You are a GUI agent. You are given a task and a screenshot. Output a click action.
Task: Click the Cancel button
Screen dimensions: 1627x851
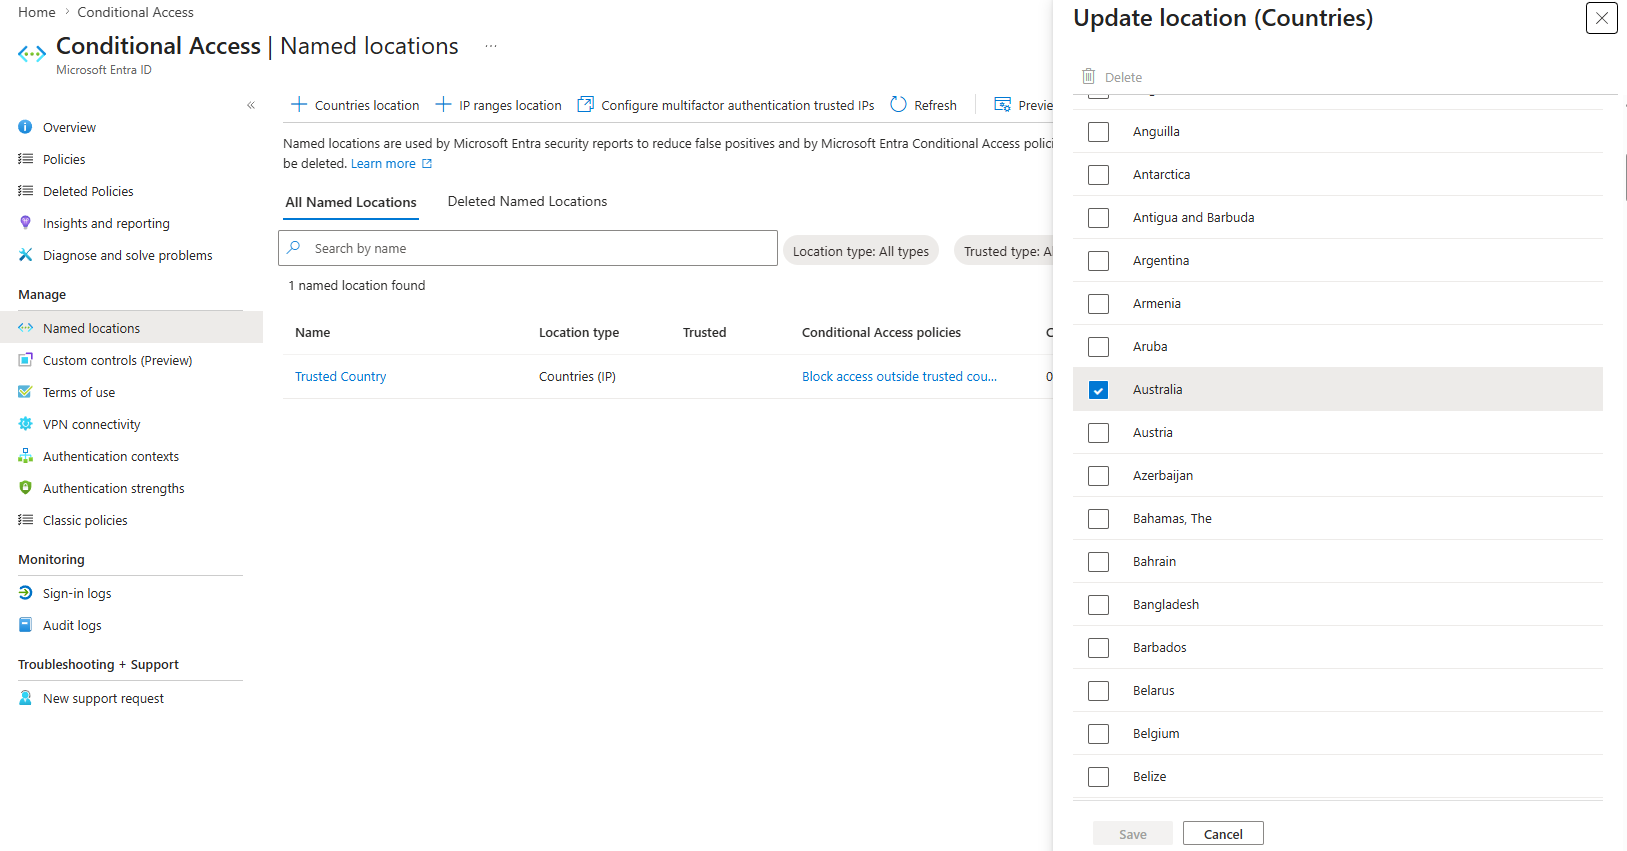click(x=1223, y=834)
